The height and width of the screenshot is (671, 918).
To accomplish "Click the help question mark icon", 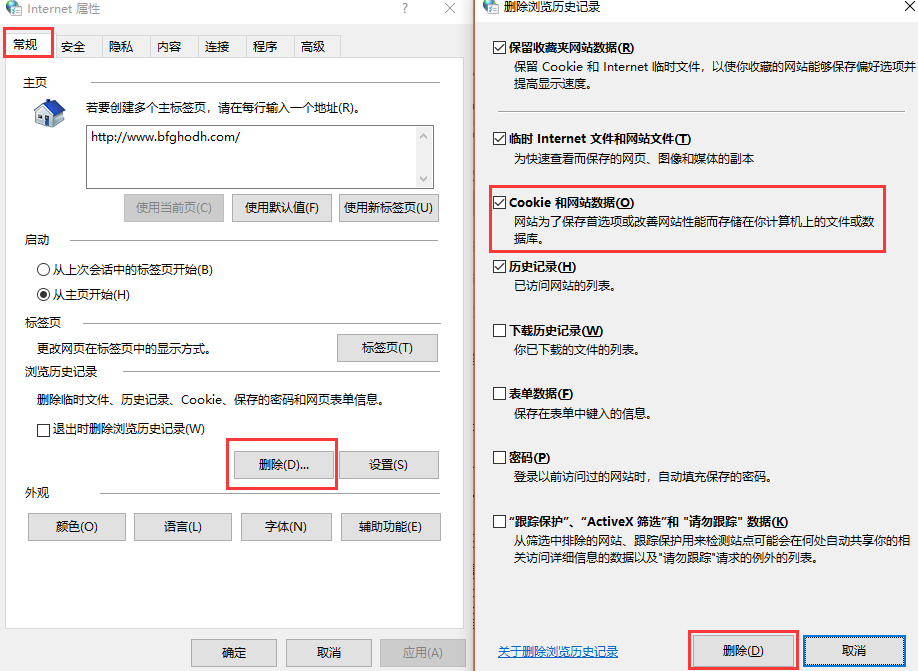I will [x=404, y=9].
